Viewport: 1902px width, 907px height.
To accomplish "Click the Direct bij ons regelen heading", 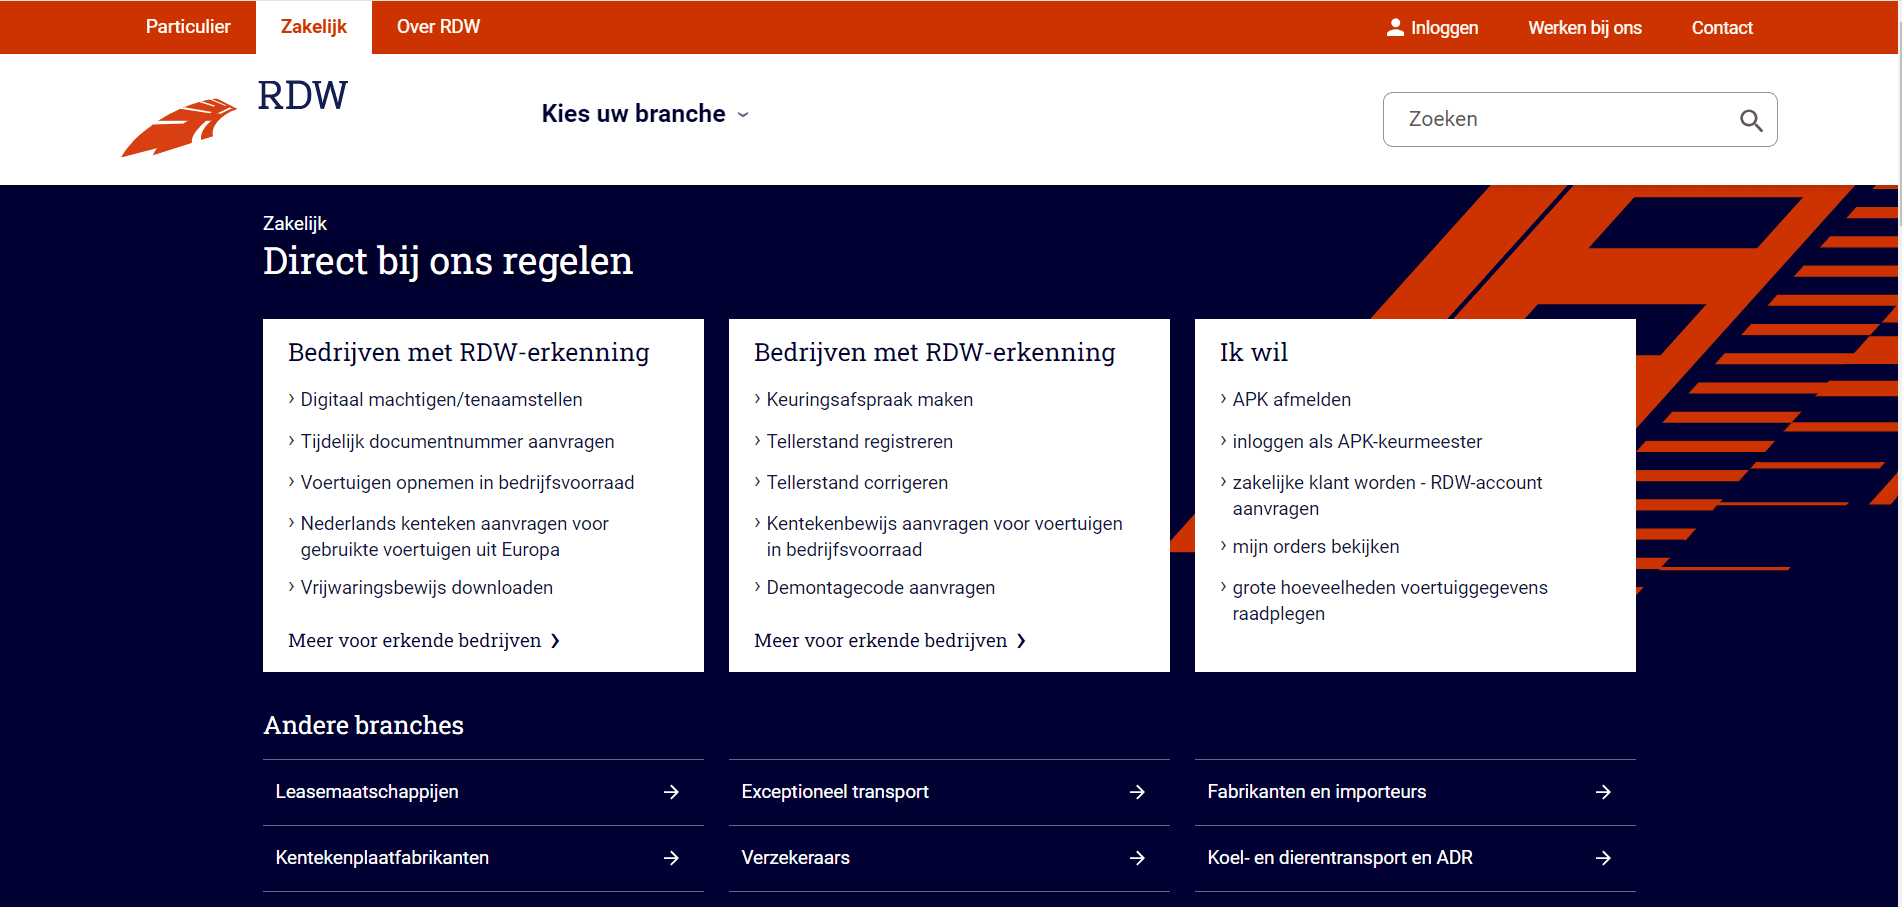I will point(448,261).
